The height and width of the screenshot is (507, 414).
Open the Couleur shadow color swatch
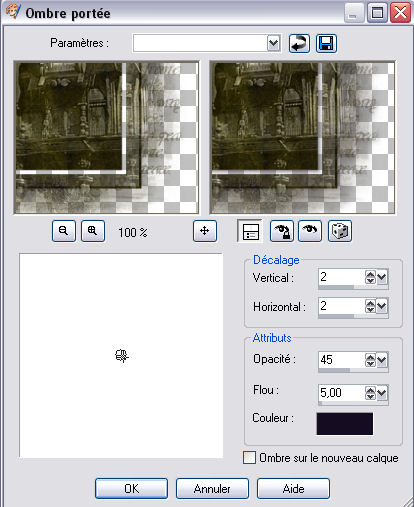(x=345, y=424)
